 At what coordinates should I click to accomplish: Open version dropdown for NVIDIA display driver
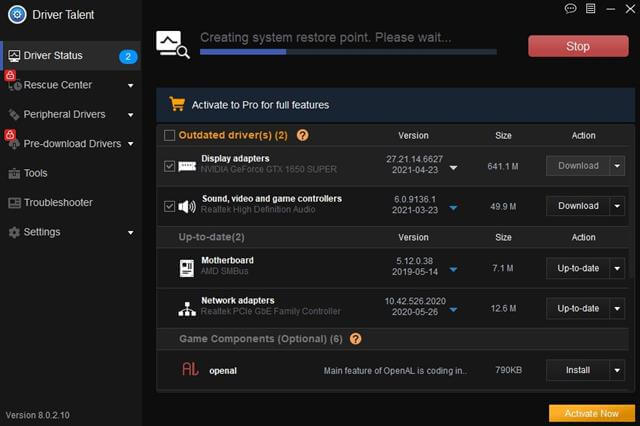453,168
